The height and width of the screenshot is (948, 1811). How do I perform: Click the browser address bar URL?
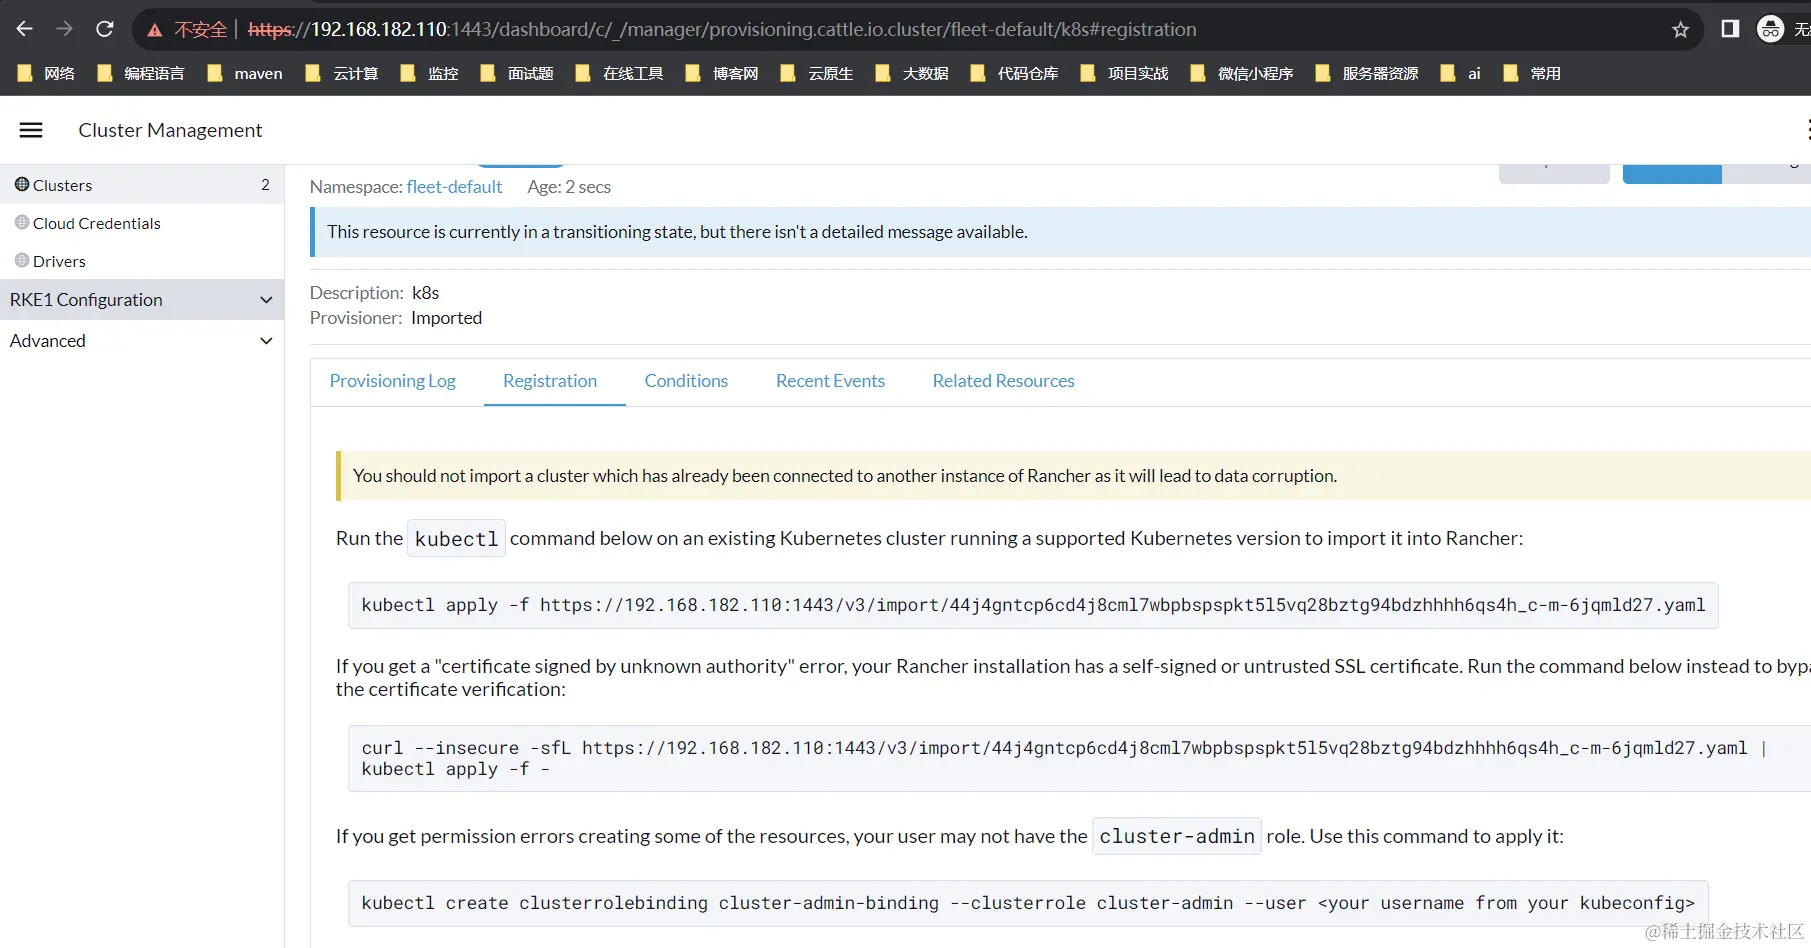(721, 29)
